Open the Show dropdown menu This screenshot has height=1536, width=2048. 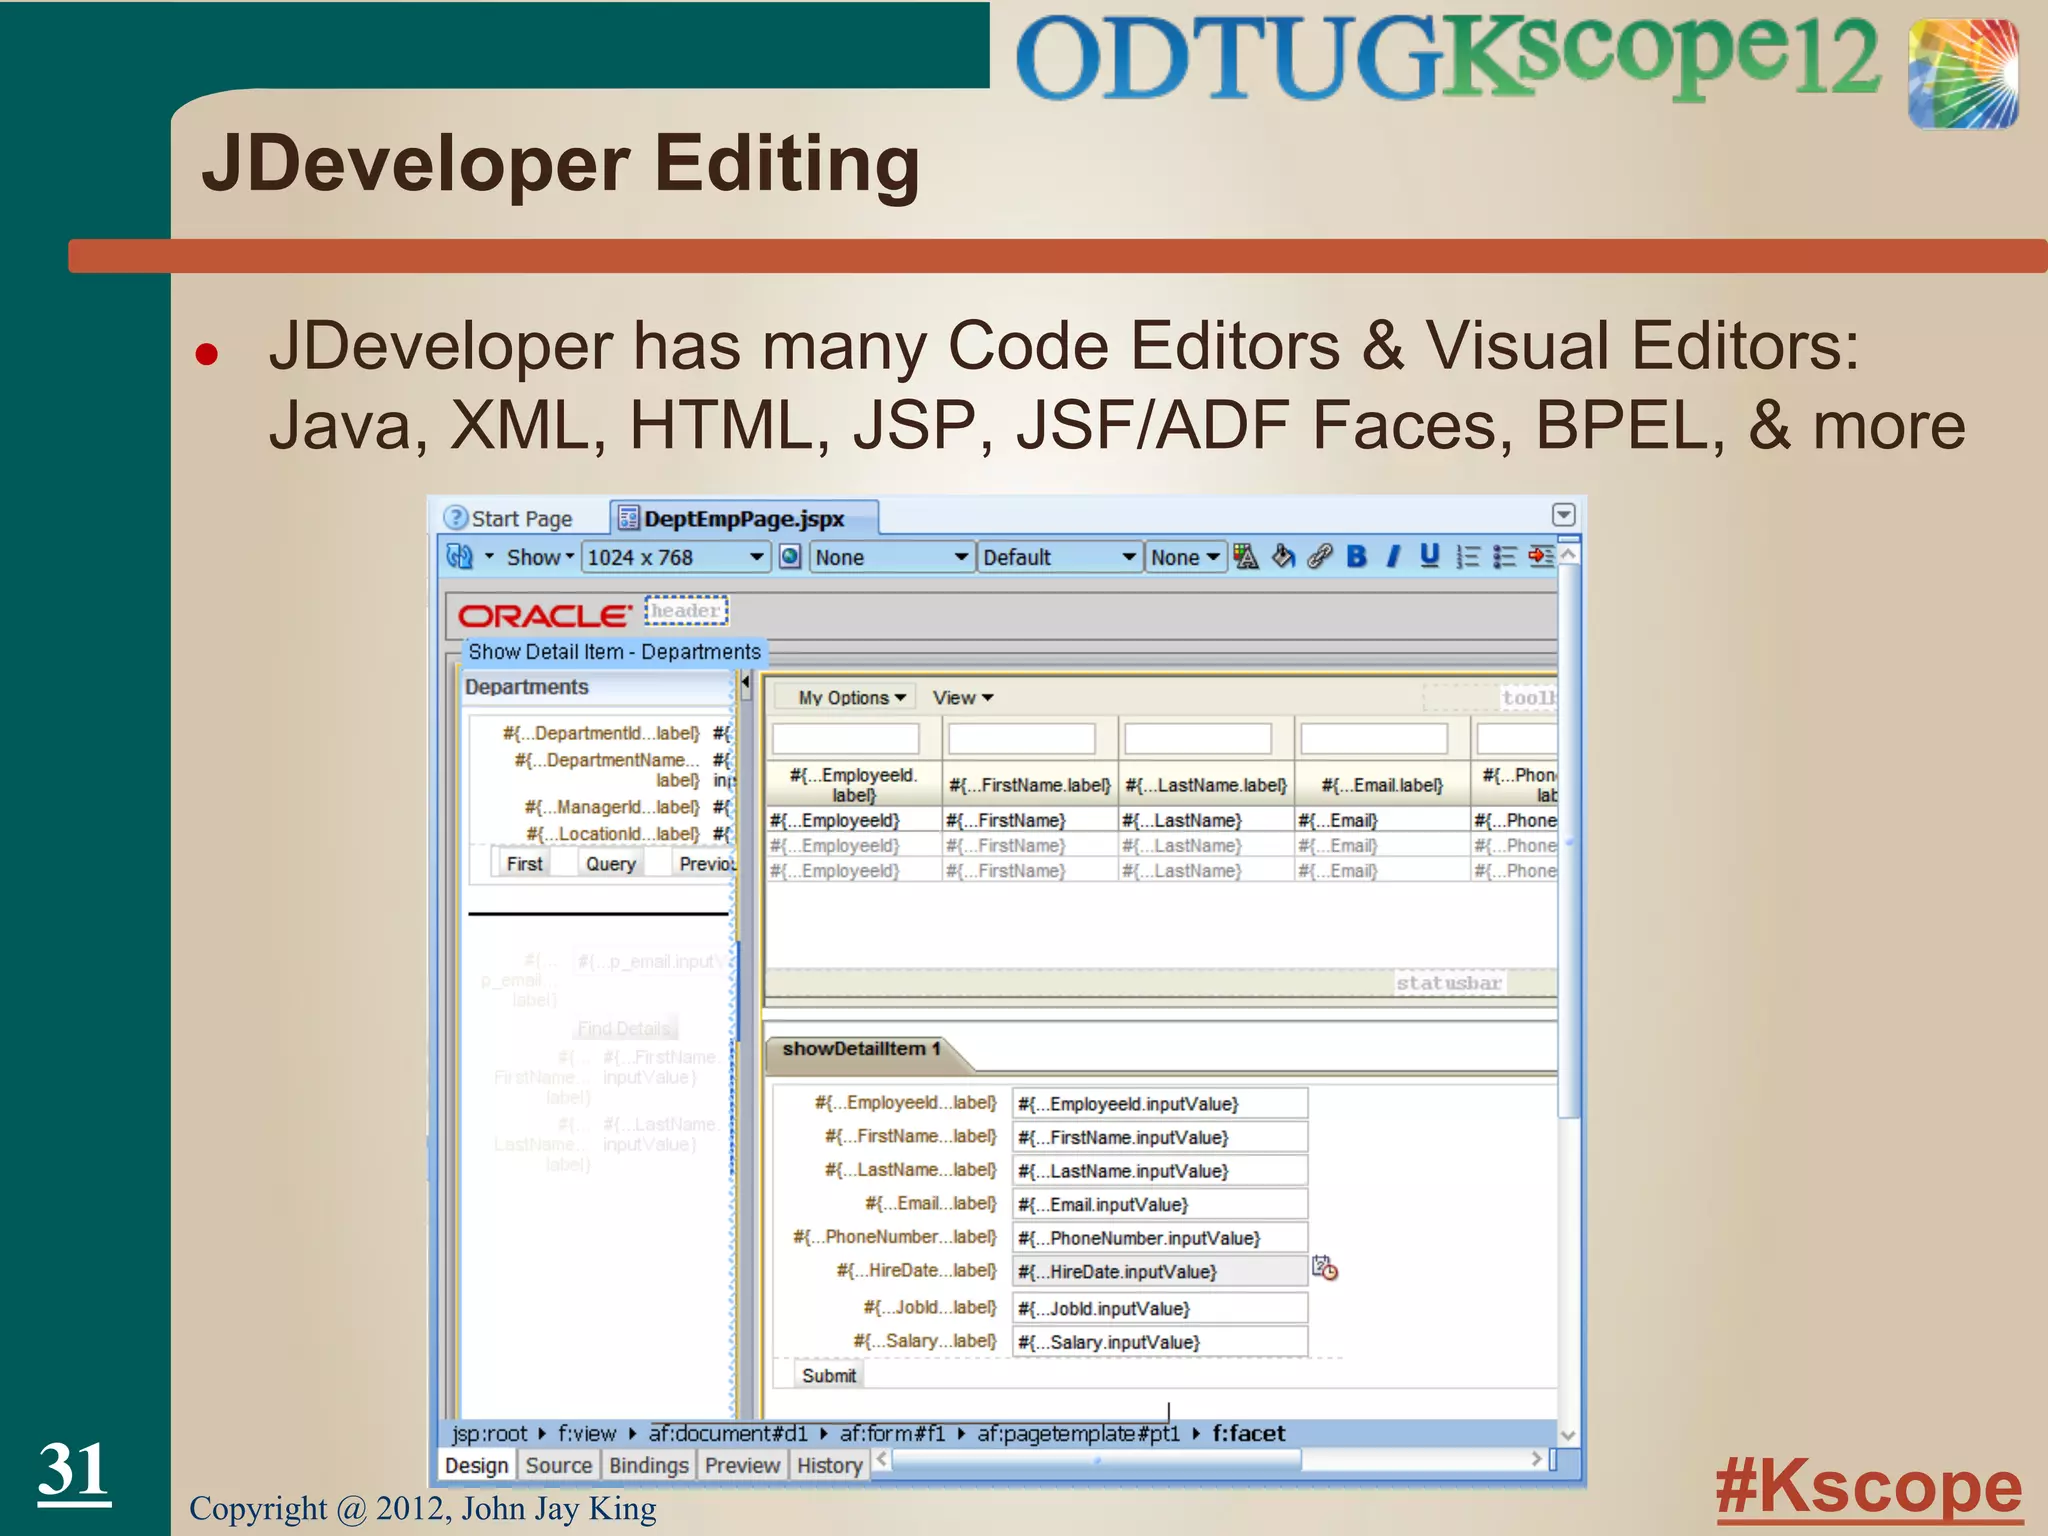[x=540, y=557]
